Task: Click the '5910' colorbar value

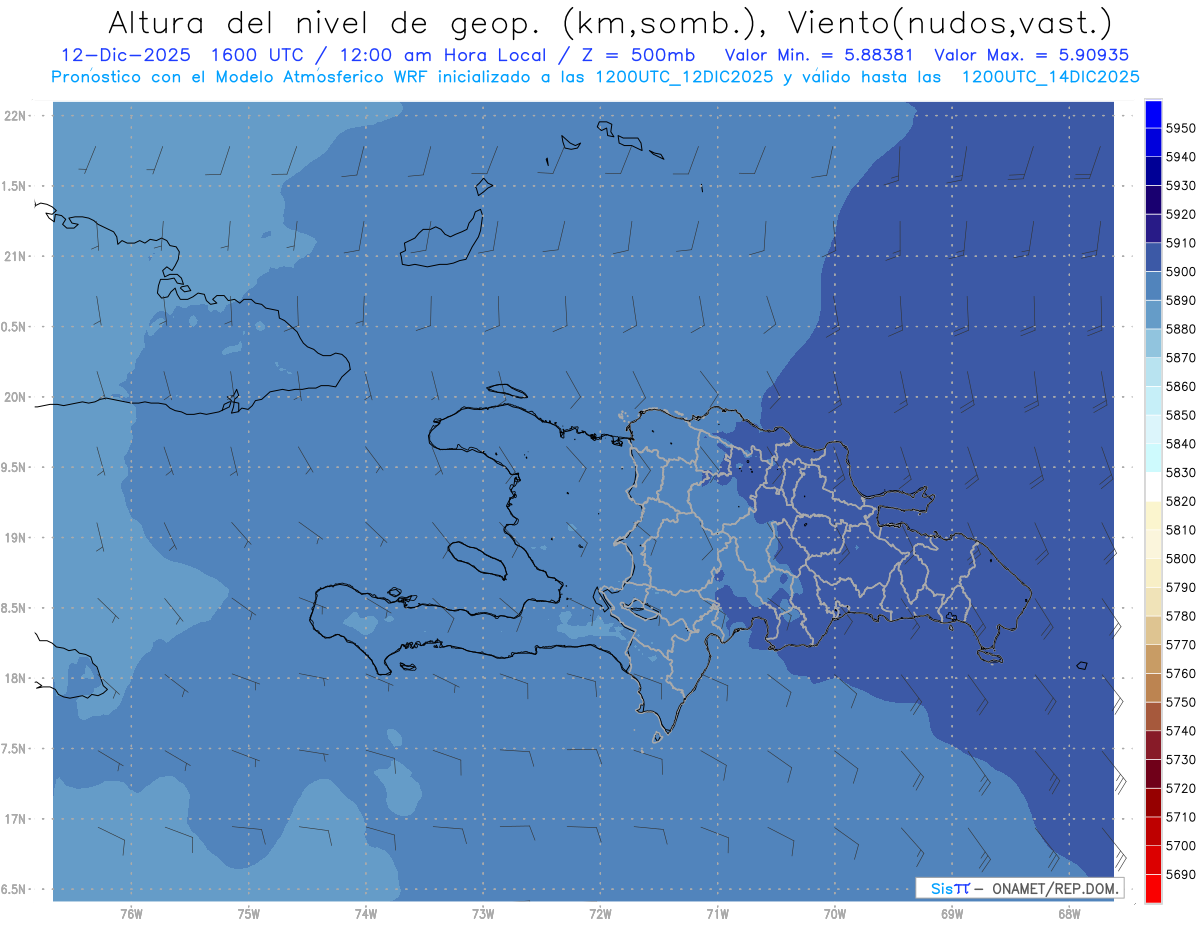Action: [1181, 243]
